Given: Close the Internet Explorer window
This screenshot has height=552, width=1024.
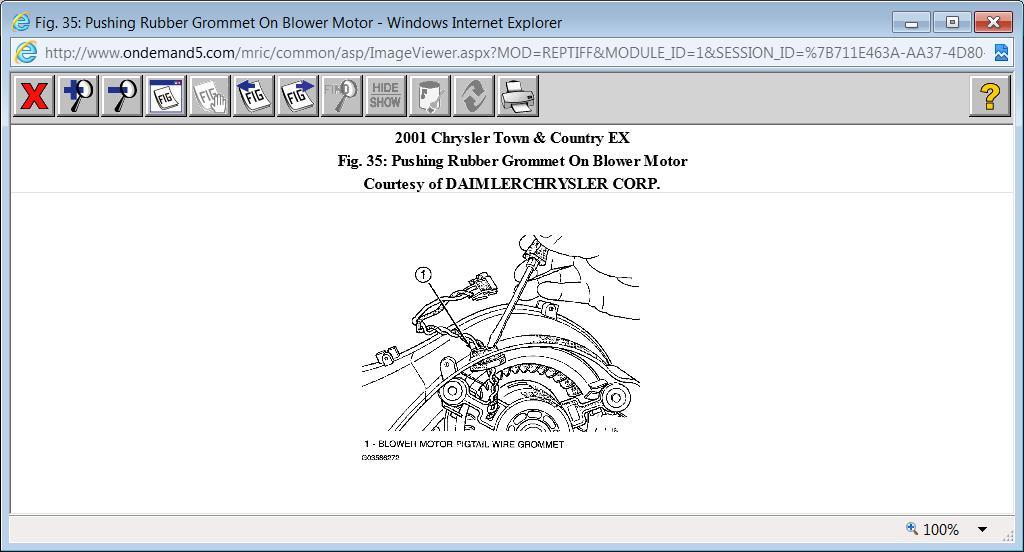Looking at the screenshot, I should tap(993, 23).
